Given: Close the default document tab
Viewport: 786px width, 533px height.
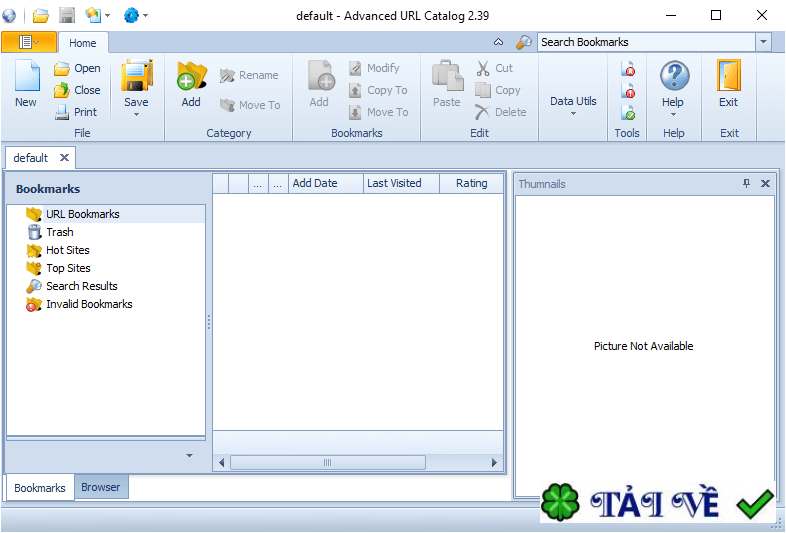Looking at the screenshot, I should coord(64,157).
